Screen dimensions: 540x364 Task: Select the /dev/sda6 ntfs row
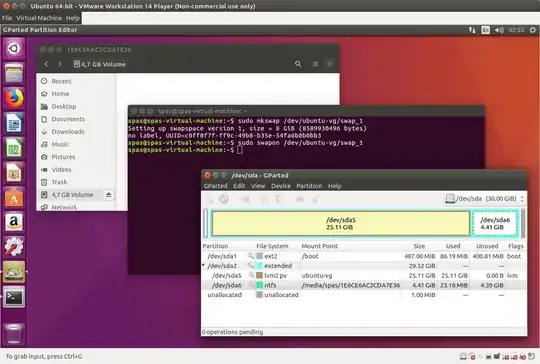(x=364, y=285)
